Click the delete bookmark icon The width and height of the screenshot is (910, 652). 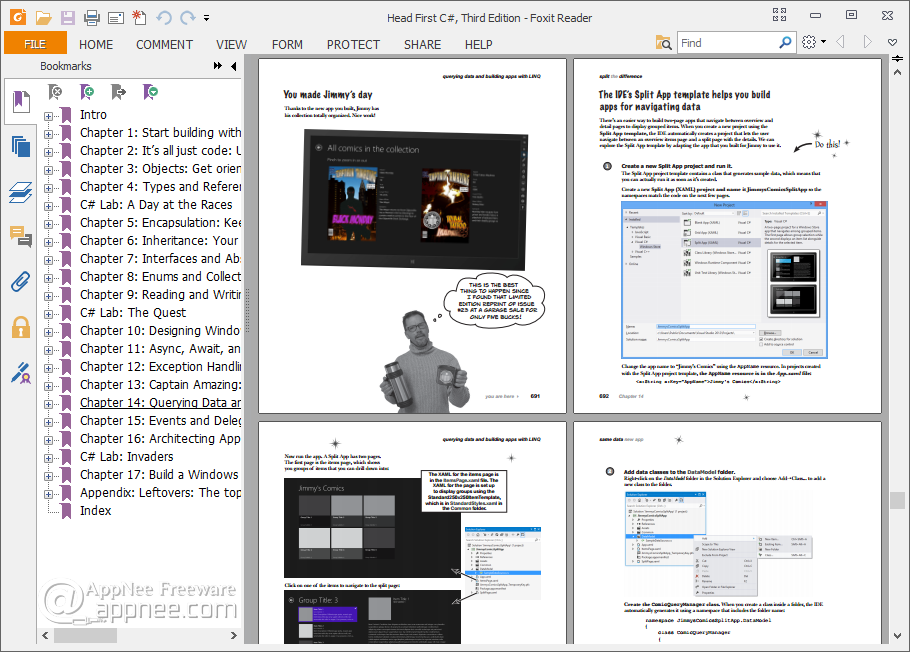click(x=55, y=92)
